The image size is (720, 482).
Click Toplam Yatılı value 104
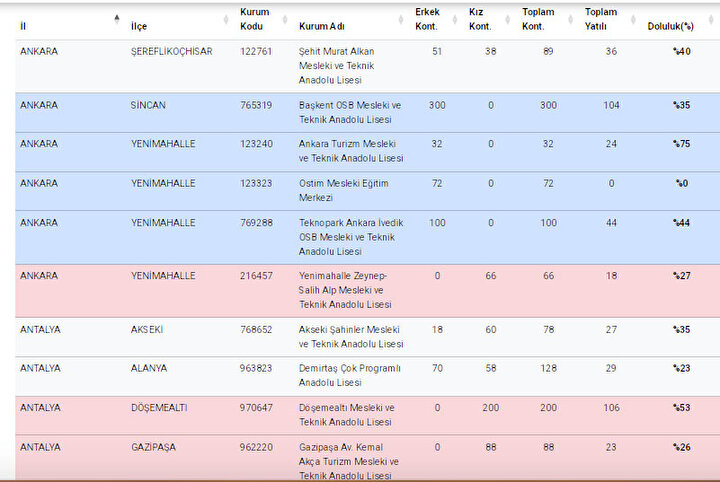(611, 105)
